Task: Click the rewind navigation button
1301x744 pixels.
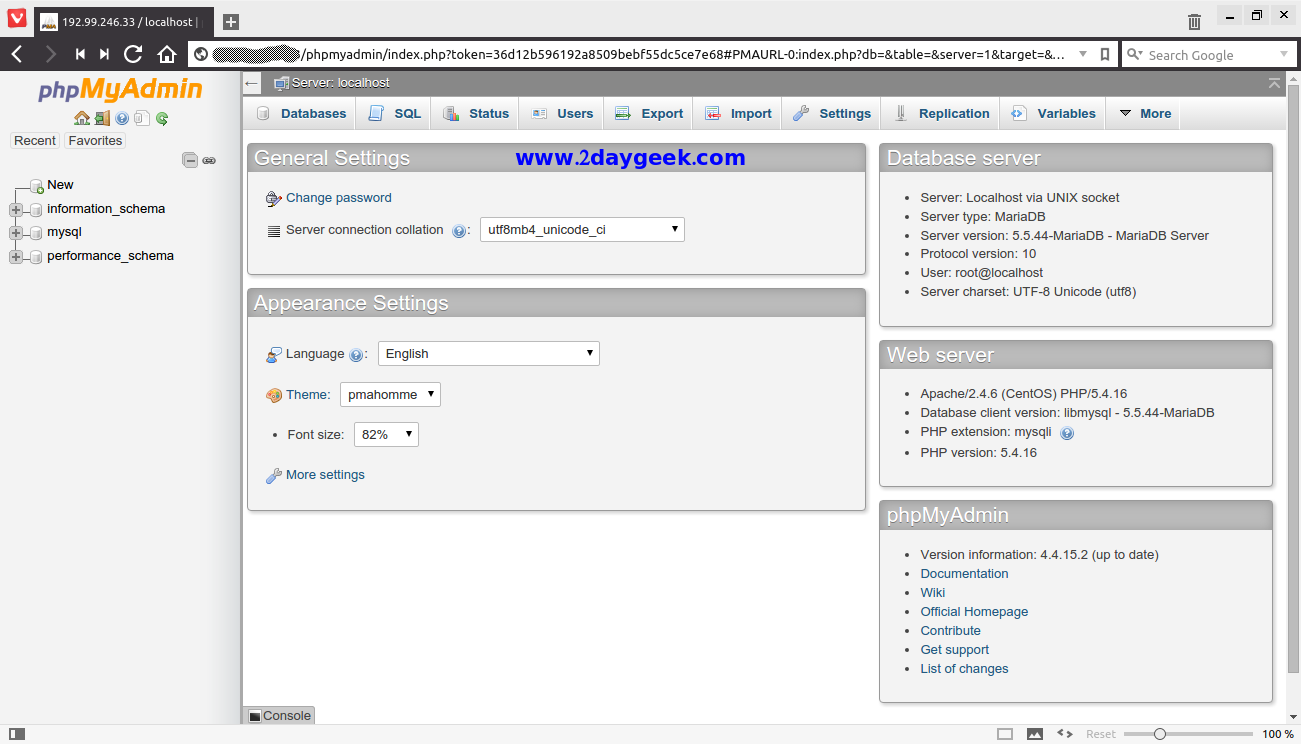Action: (80, 54)
